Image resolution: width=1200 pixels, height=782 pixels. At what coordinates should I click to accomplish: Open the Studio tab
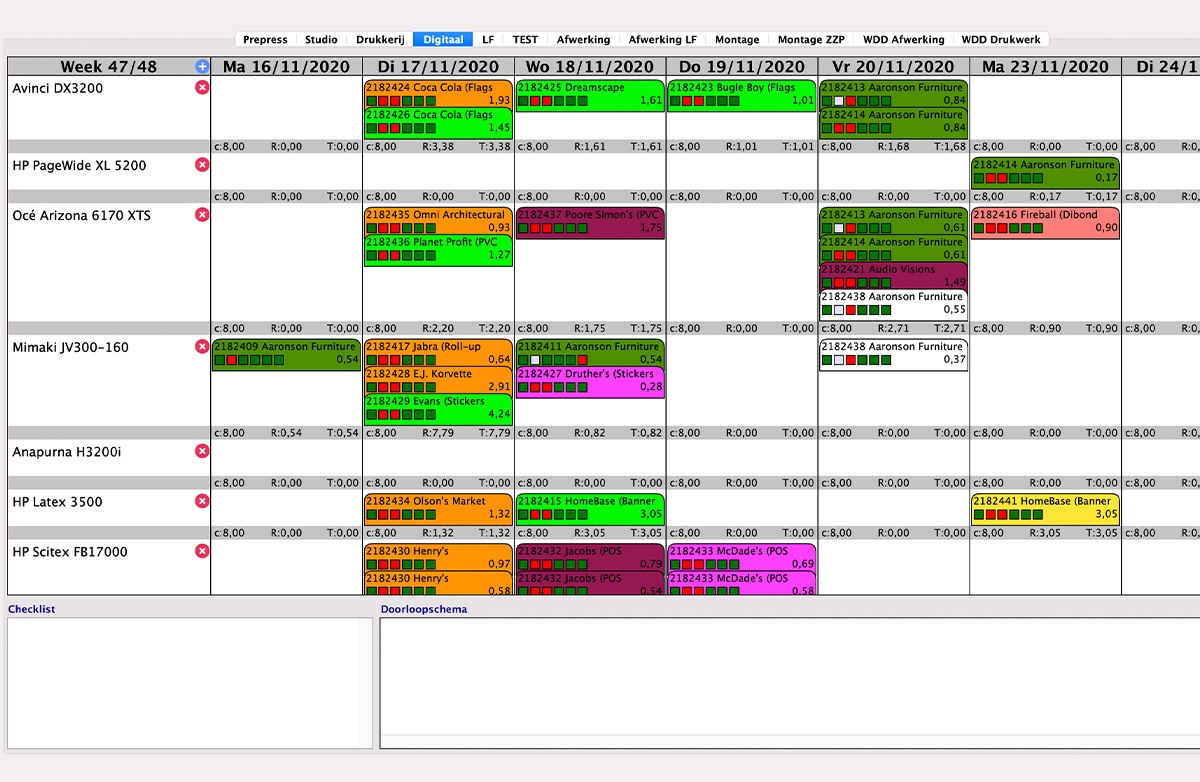tap(321, 40)
